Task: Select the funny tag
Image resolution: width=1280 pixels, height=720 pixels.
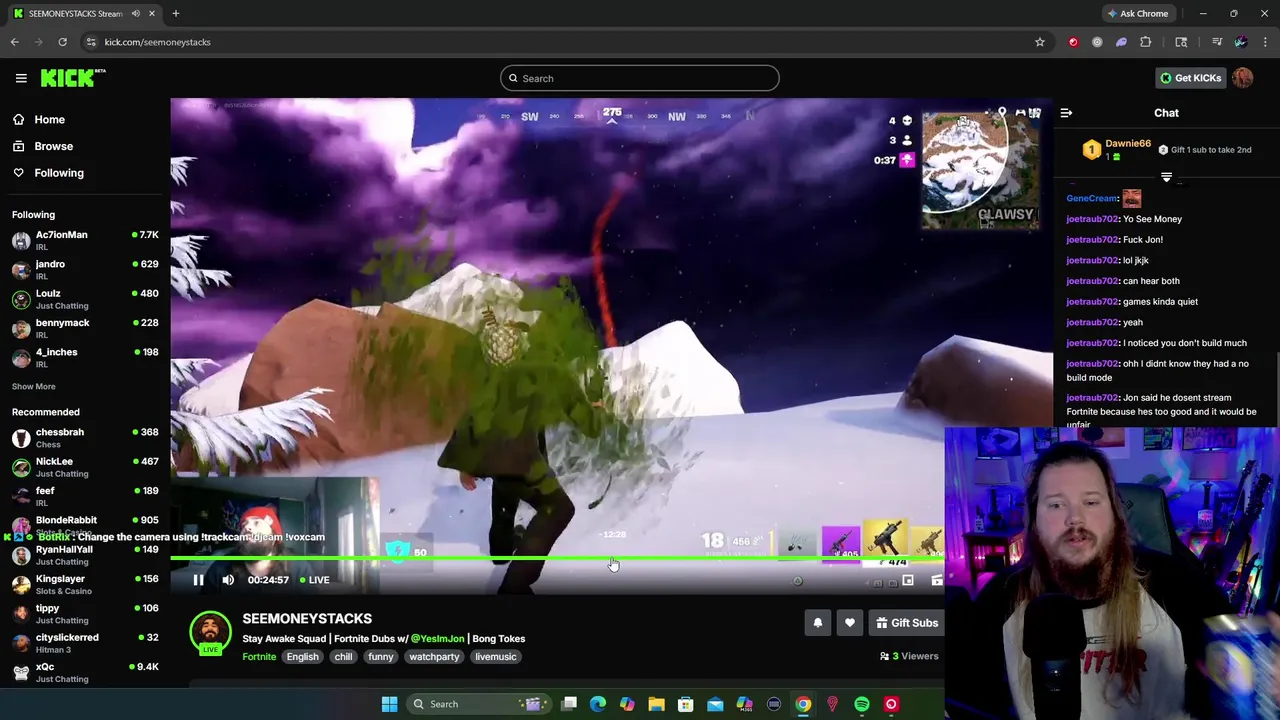Action: pyautogui.click(x=380, y=657)
